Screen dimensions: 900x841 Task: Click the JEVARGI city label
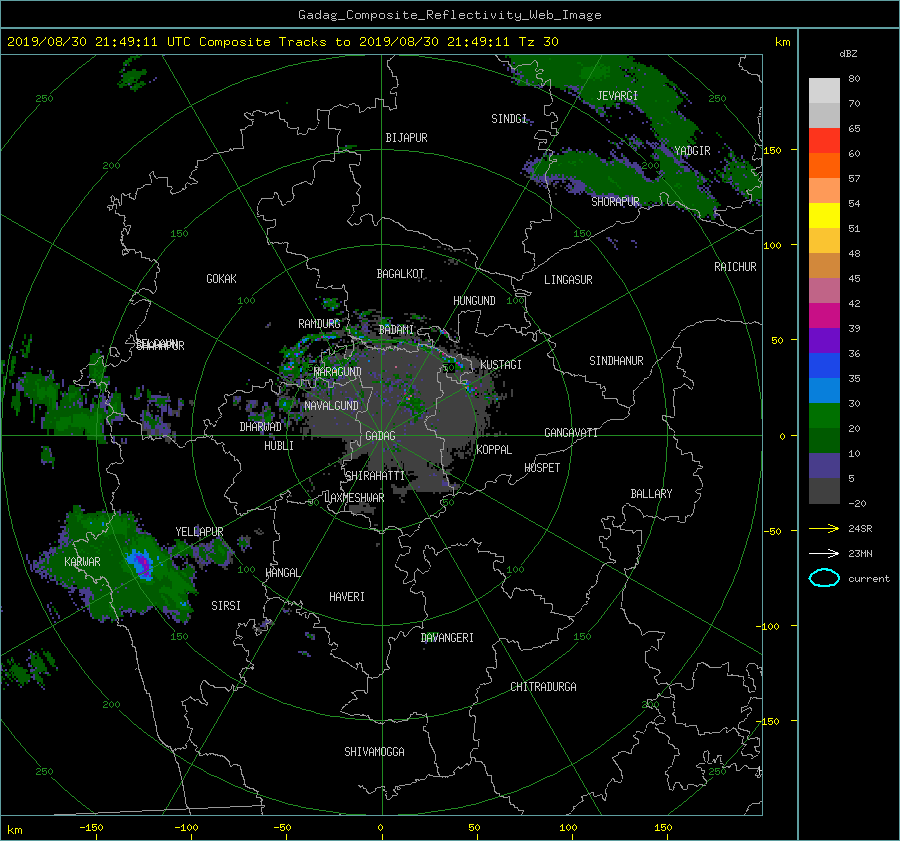pyautogui.click(x=617, y=96)
